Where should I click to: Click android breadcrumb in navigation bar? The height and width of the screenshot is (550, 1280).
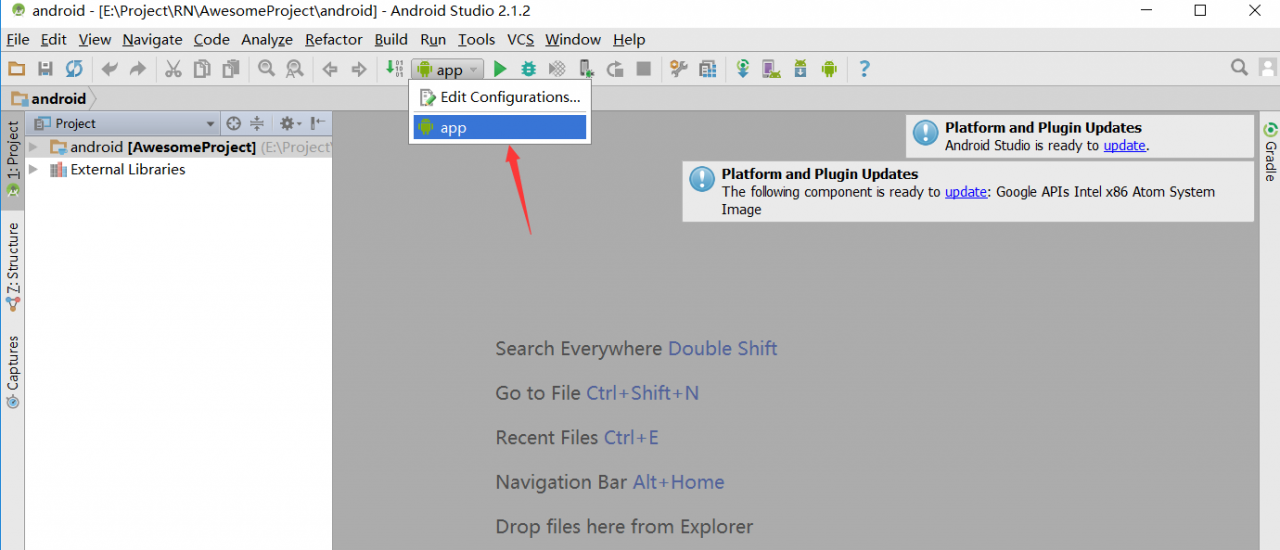pyautogui.click(x=49, y=98)
